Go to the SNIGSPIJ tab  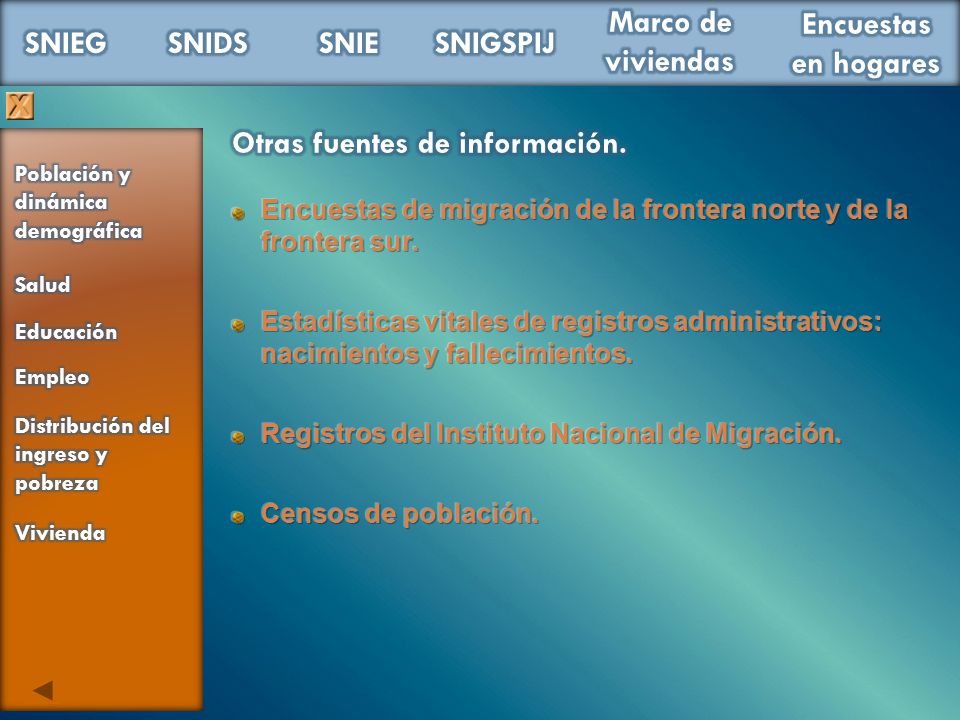495,43
